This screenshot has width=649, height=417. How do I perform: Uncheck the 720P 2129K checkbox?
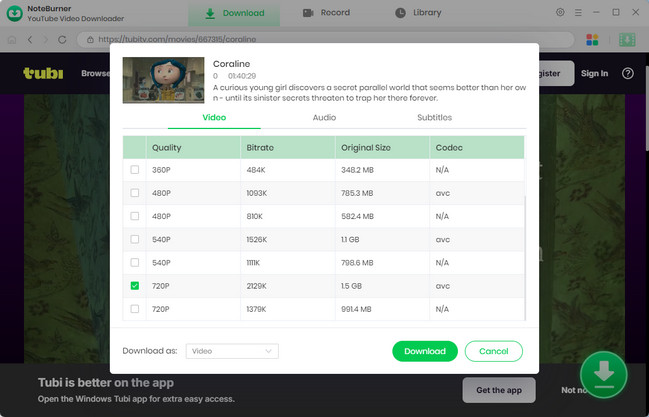[x=135, y=286]
